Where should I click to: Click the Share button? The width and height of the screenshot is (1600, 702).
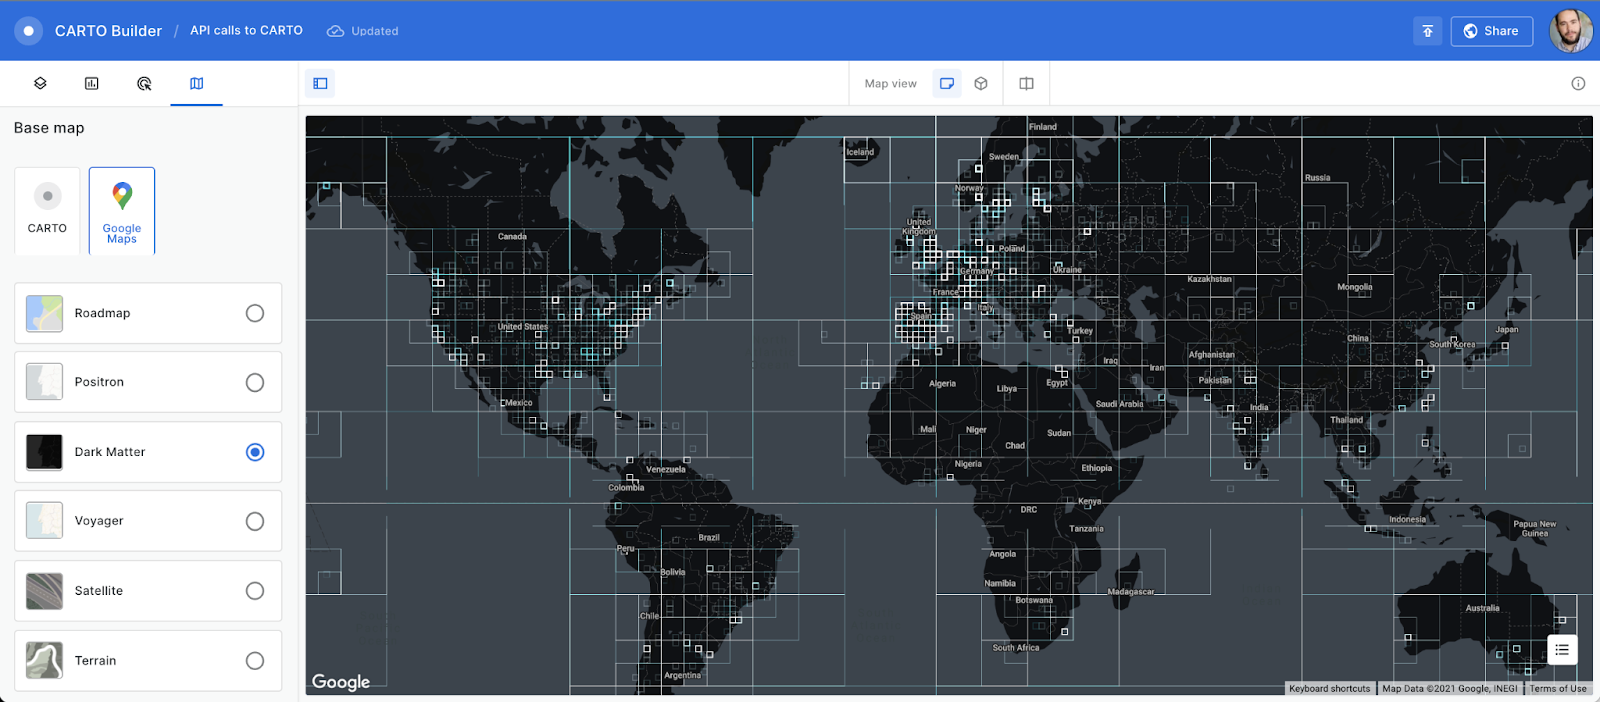point(1491,31)
